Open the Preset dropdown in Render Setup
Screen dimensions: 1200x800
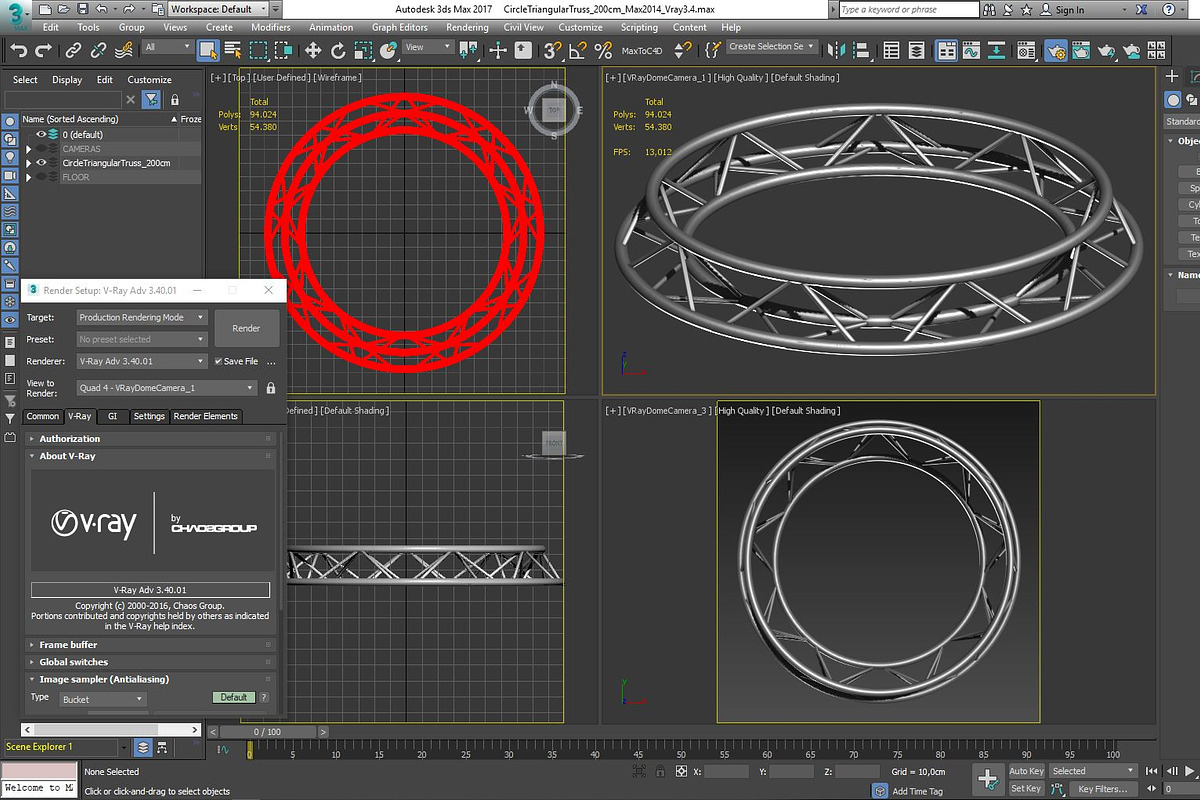(x=142, y=339)
